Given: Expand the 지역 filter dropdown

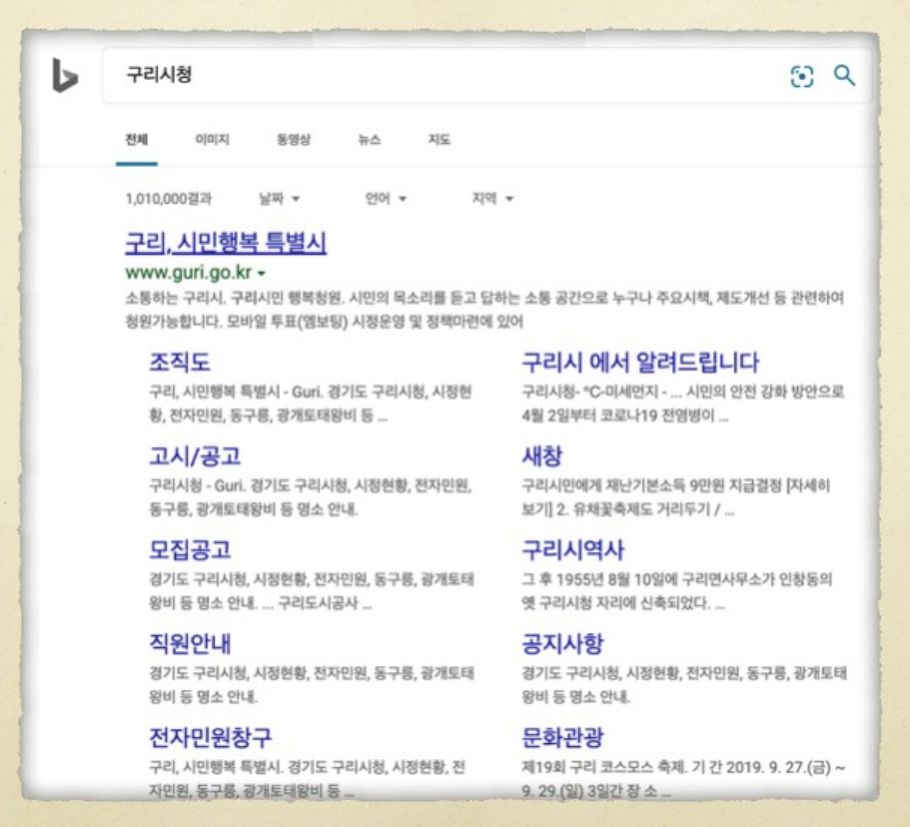Looking at the screenshot, I should (x=493, y=198).
